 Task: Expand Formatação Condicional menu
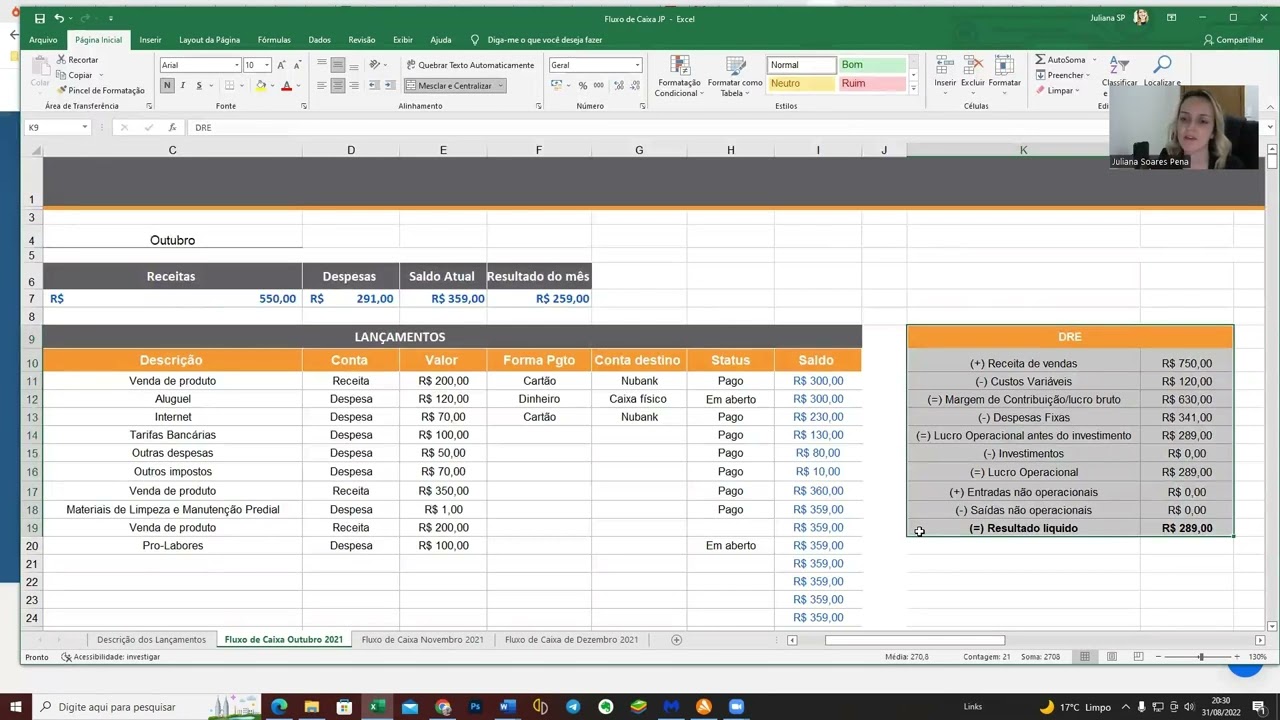click(679, 76)
